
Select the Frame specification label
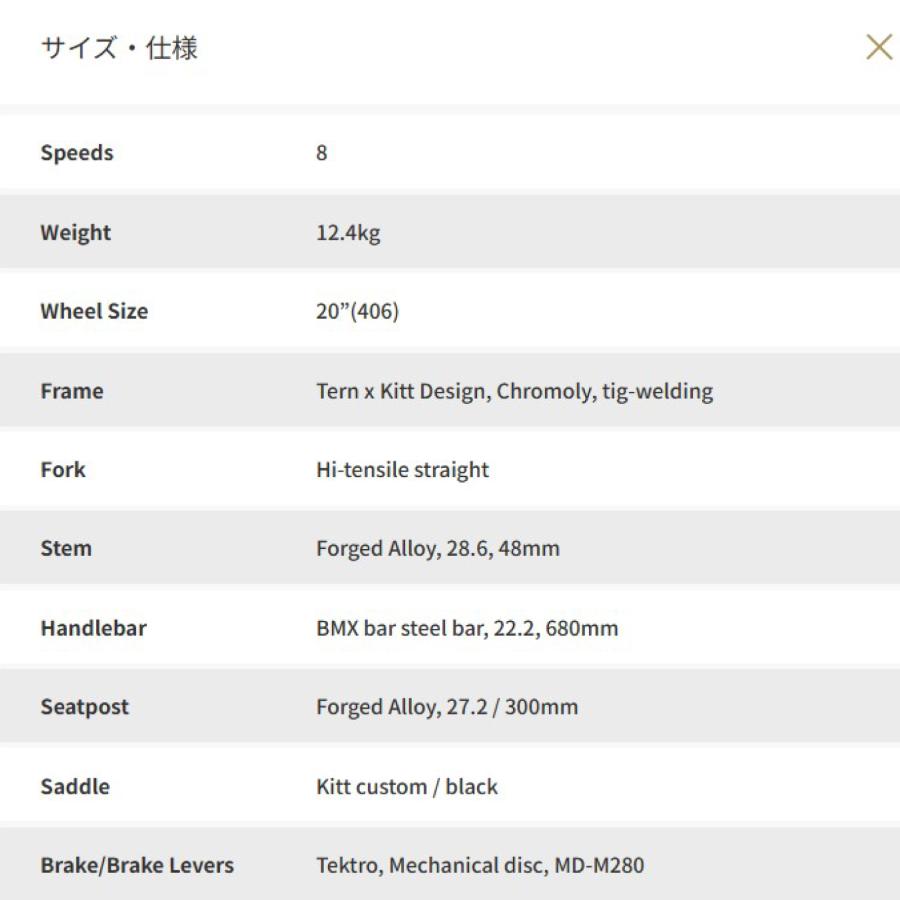point(71,390)
